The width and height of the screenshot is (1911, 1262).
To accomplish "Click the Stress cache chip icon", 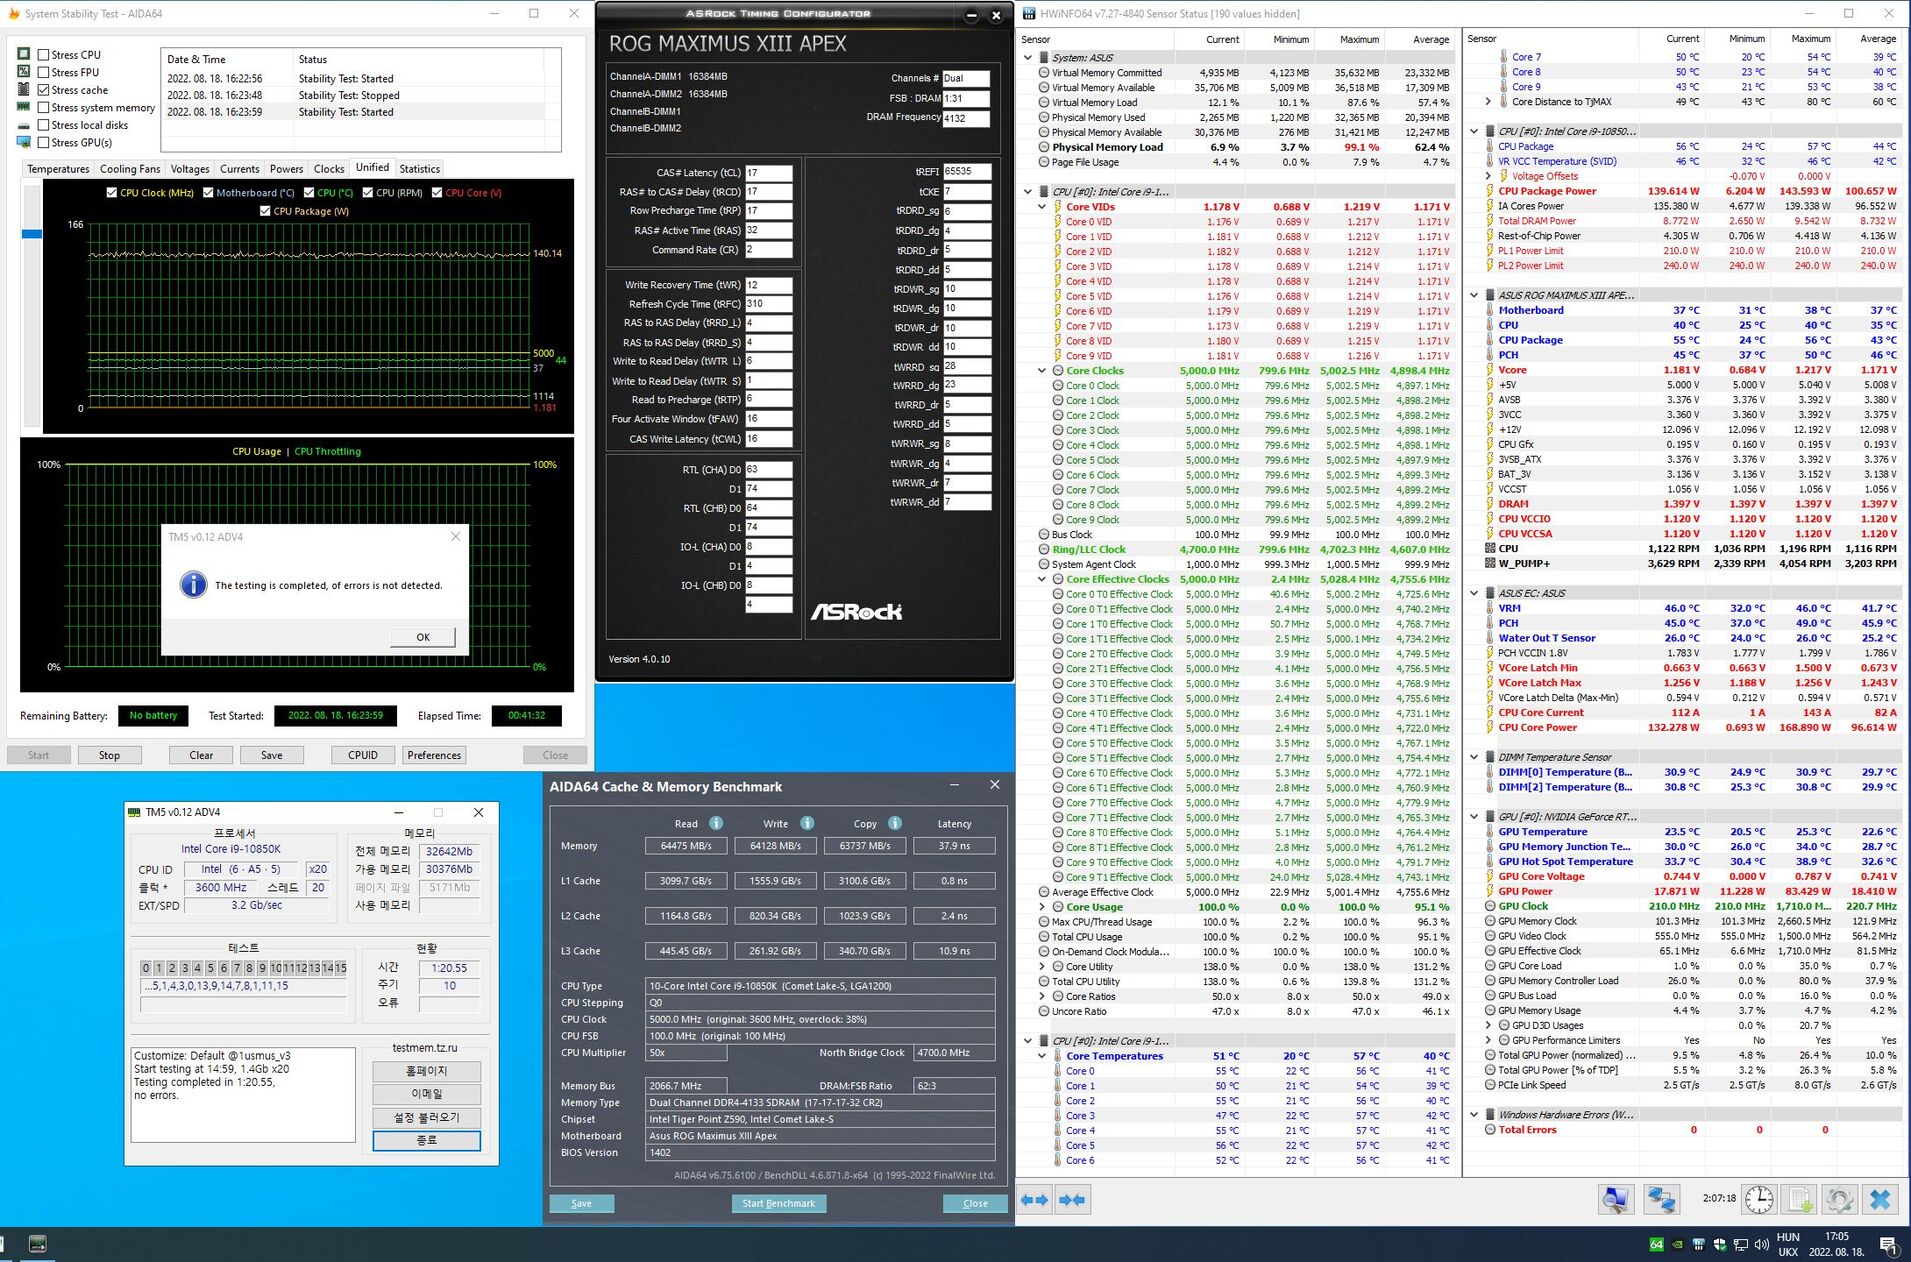I will tap(24, 89).
